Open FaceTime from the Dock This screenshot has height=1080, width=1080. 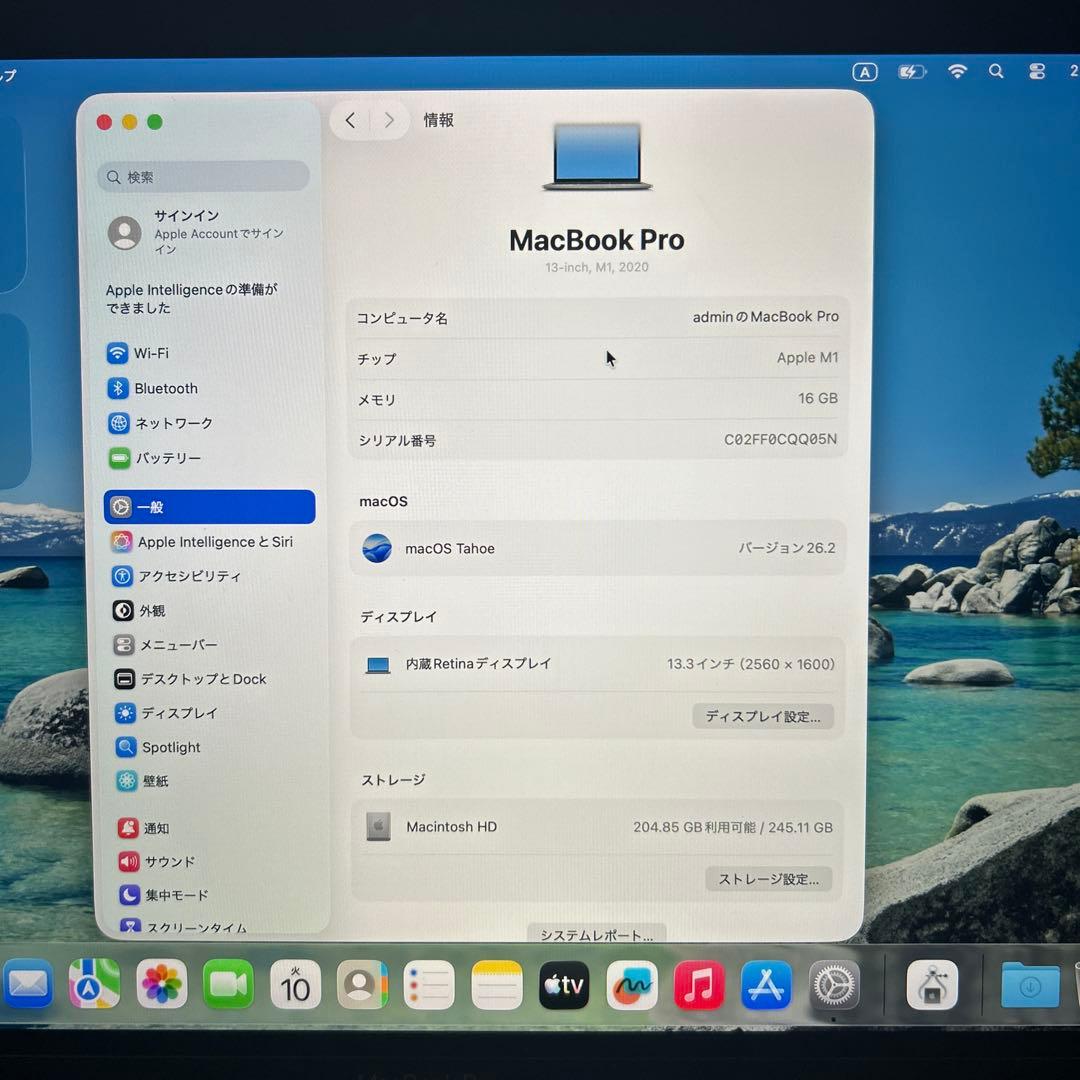click(228, 985)
